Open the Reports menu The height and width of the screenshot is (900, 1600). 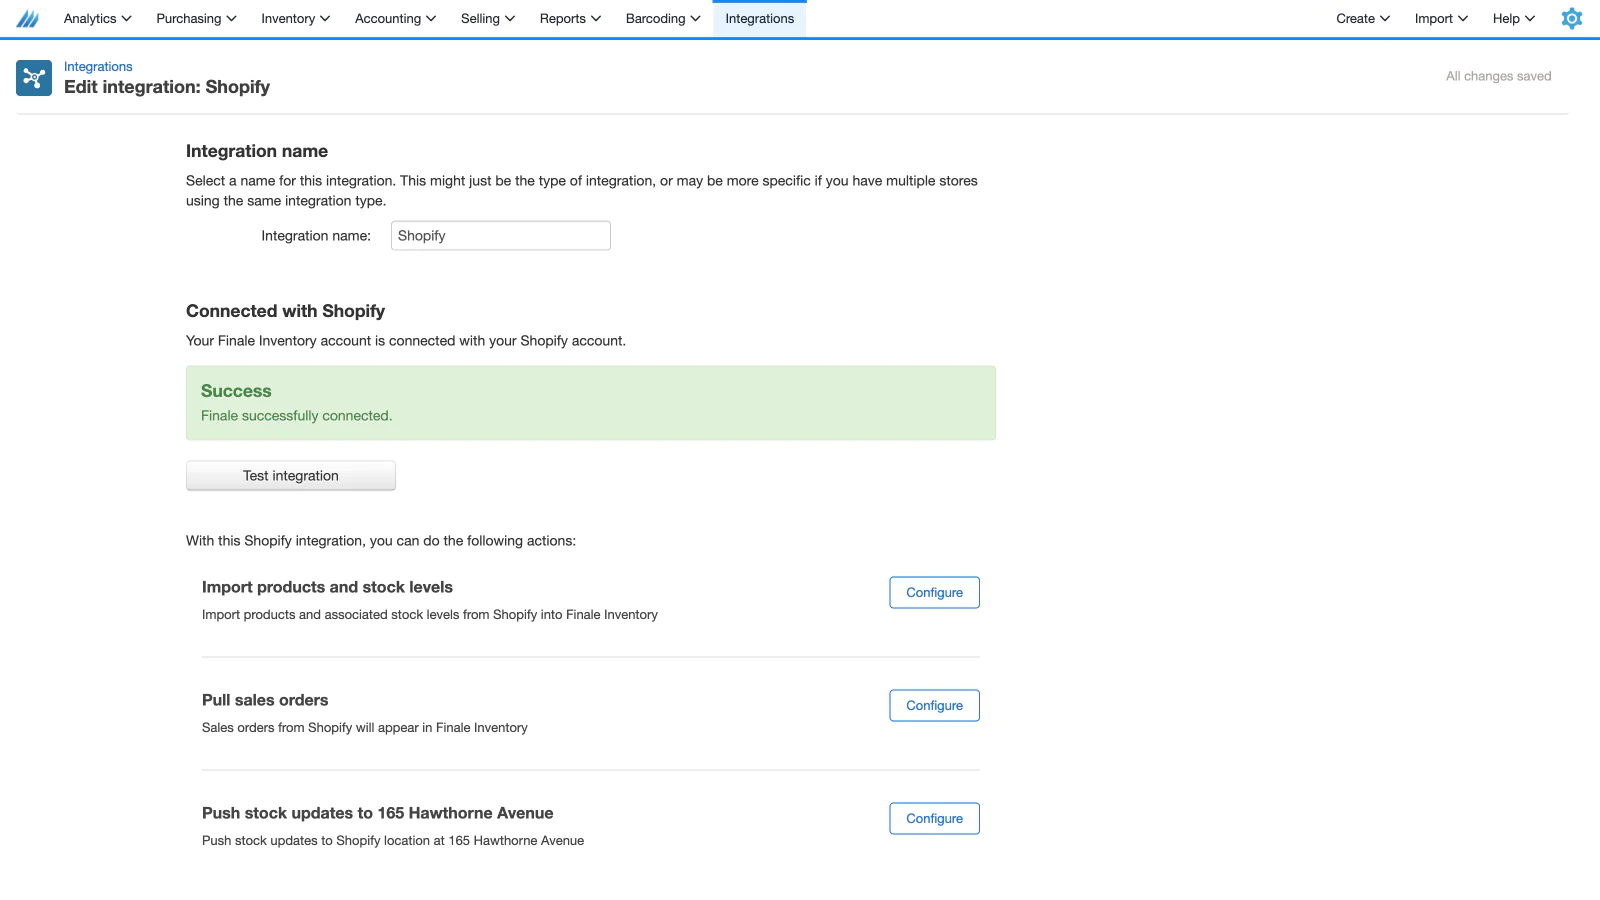570,19
